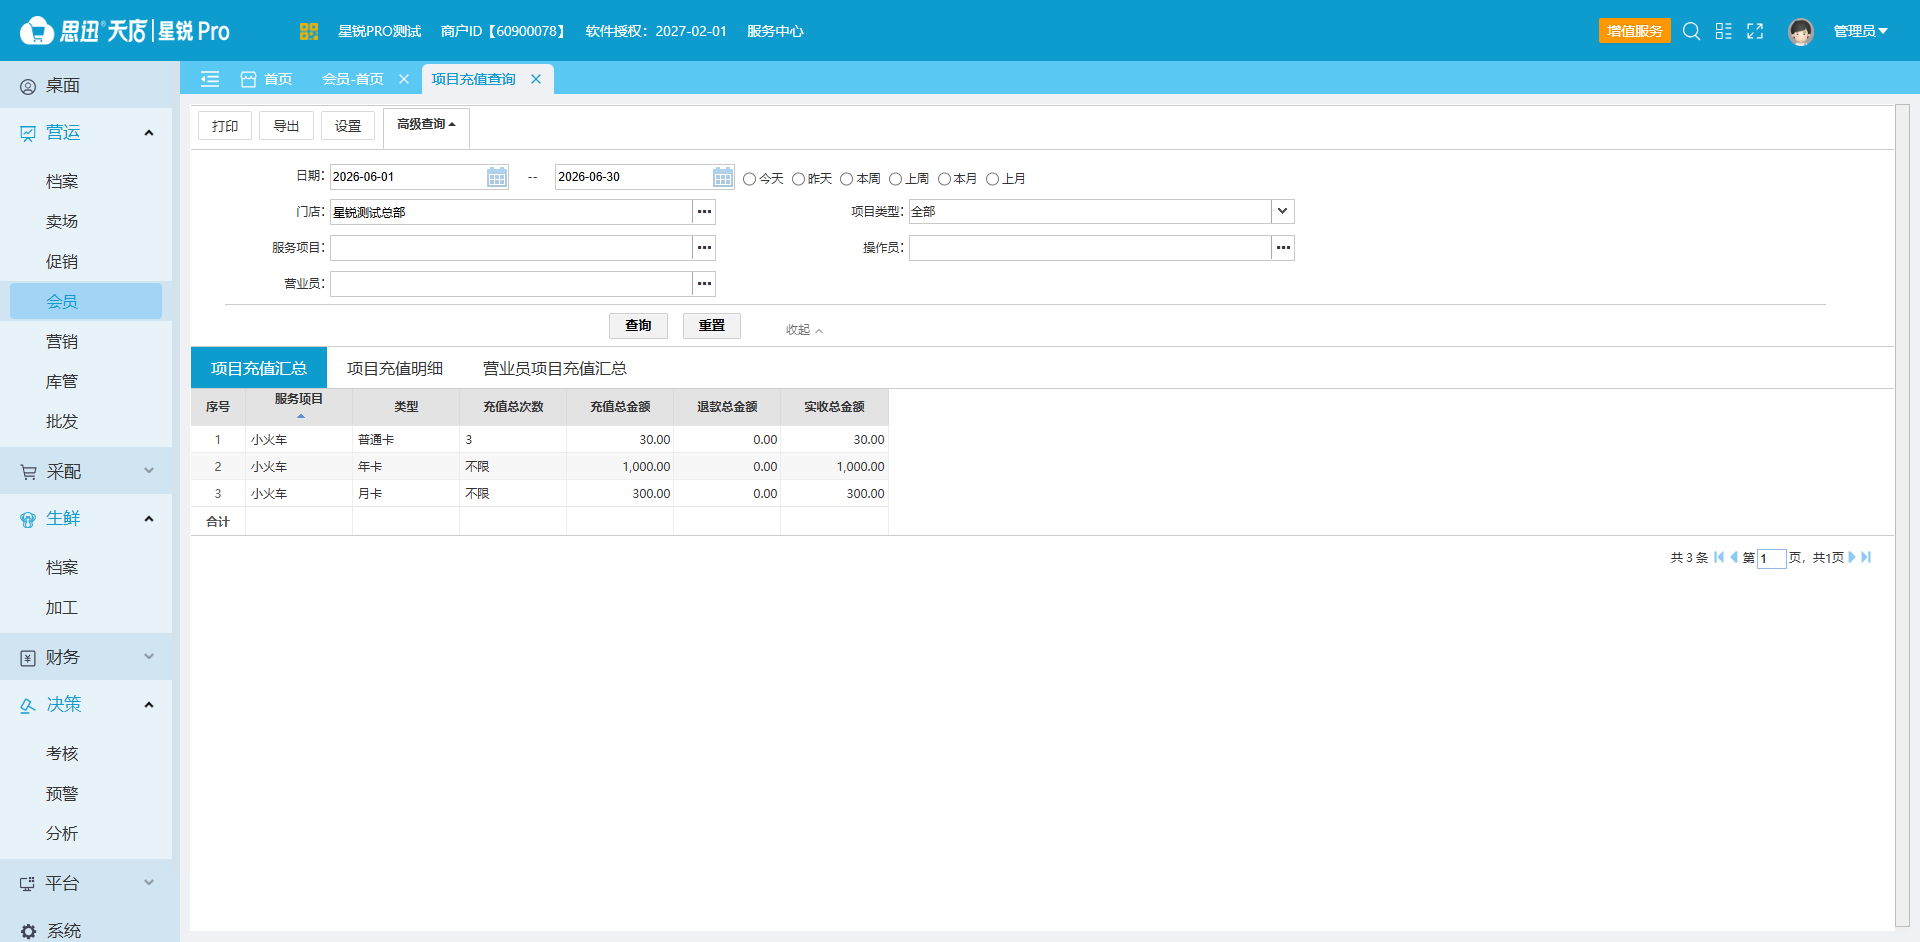This screenshot has height=942, width=1920.
Task: Click the search magnifier icon in header
Action: click(1691, 31)
